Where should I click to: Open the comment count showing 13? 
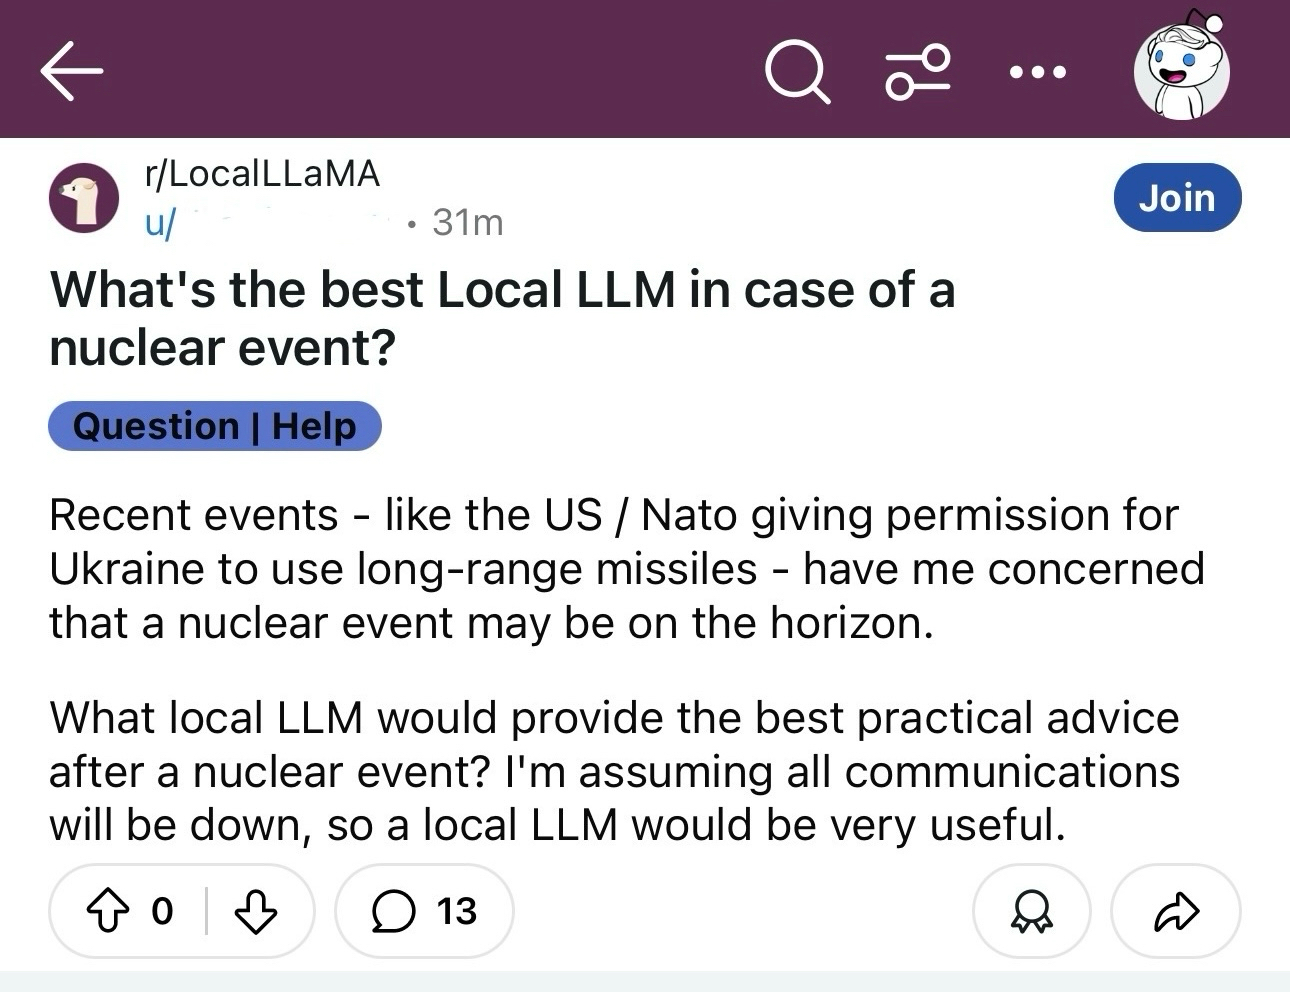pos(455,911)
